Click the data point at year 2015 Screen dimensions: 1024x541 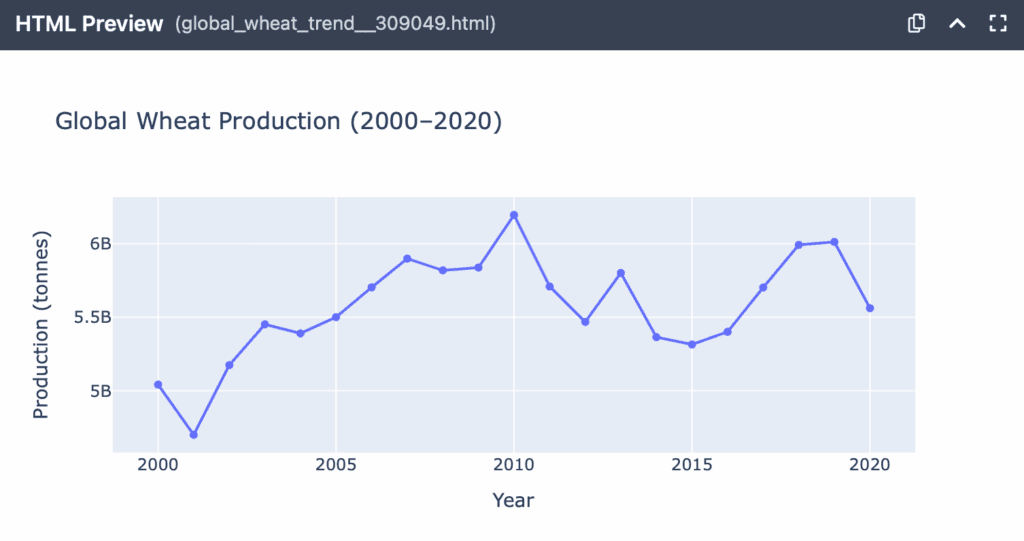point(692,345)
